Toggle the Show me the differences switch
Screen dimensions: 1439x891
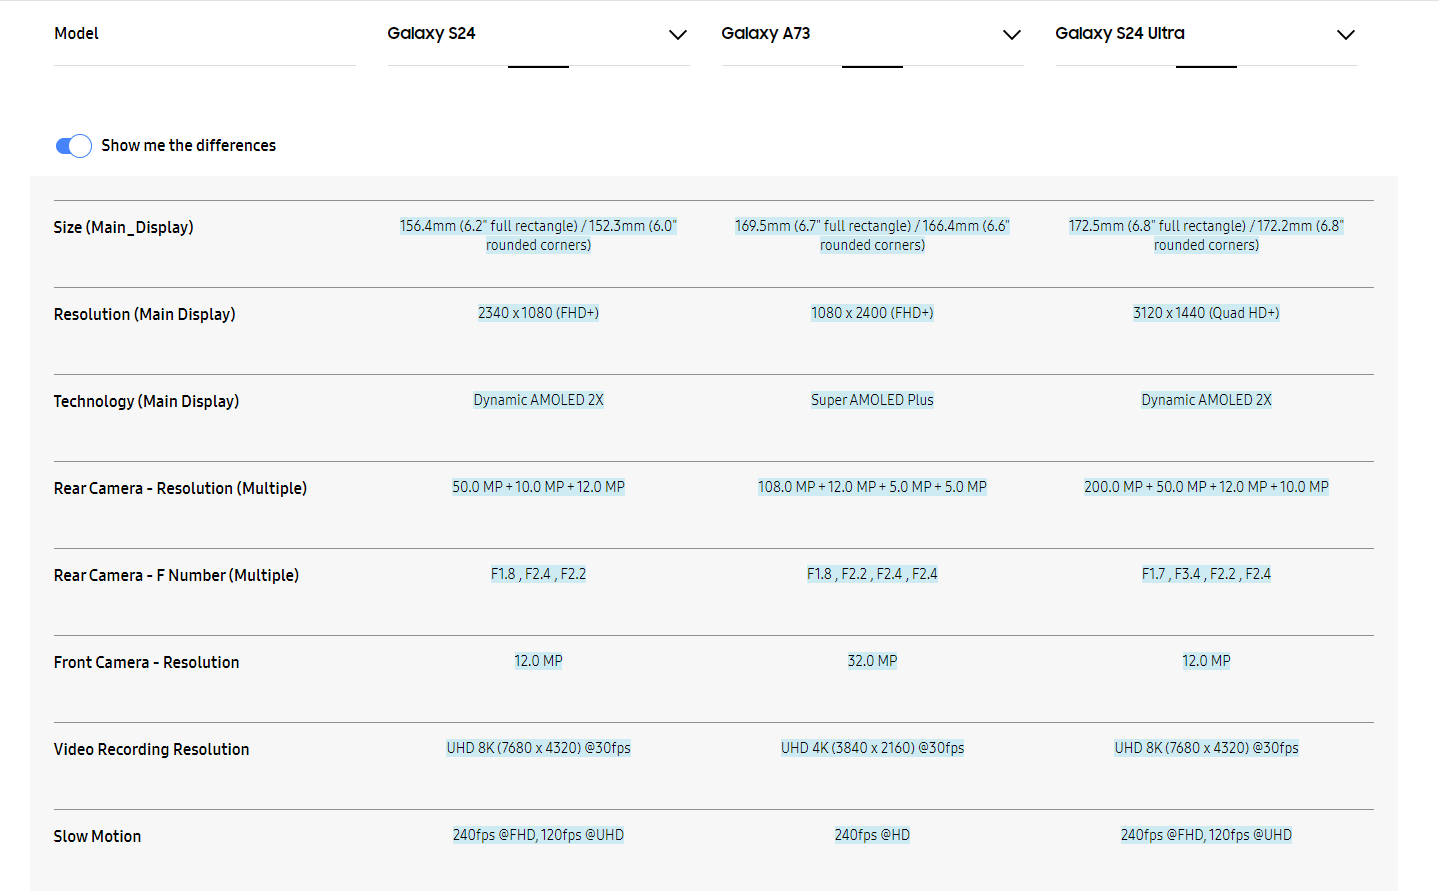(x=73, y=146)
